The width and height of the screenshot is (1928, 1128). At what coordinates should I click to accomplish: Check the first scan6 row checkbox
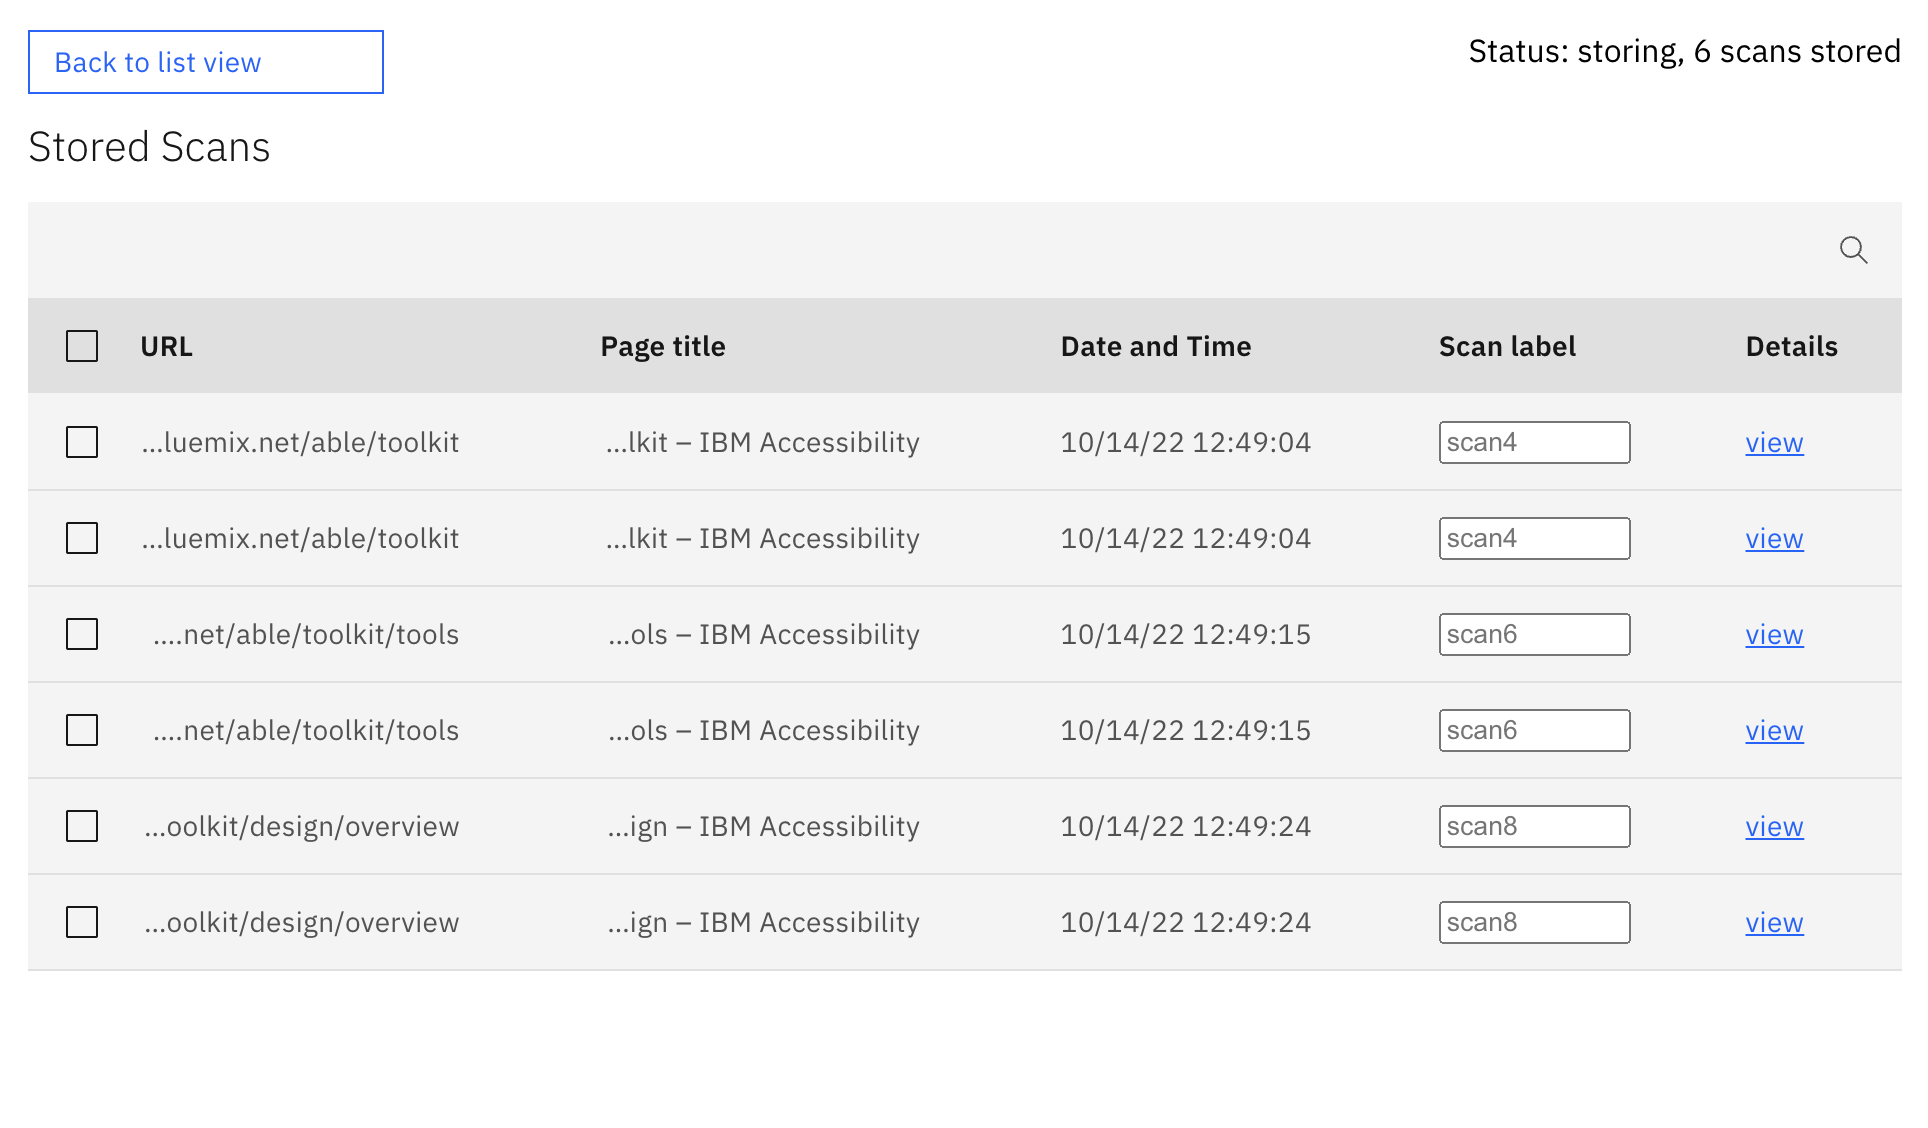pyautogui.click(x=81, y=633)
